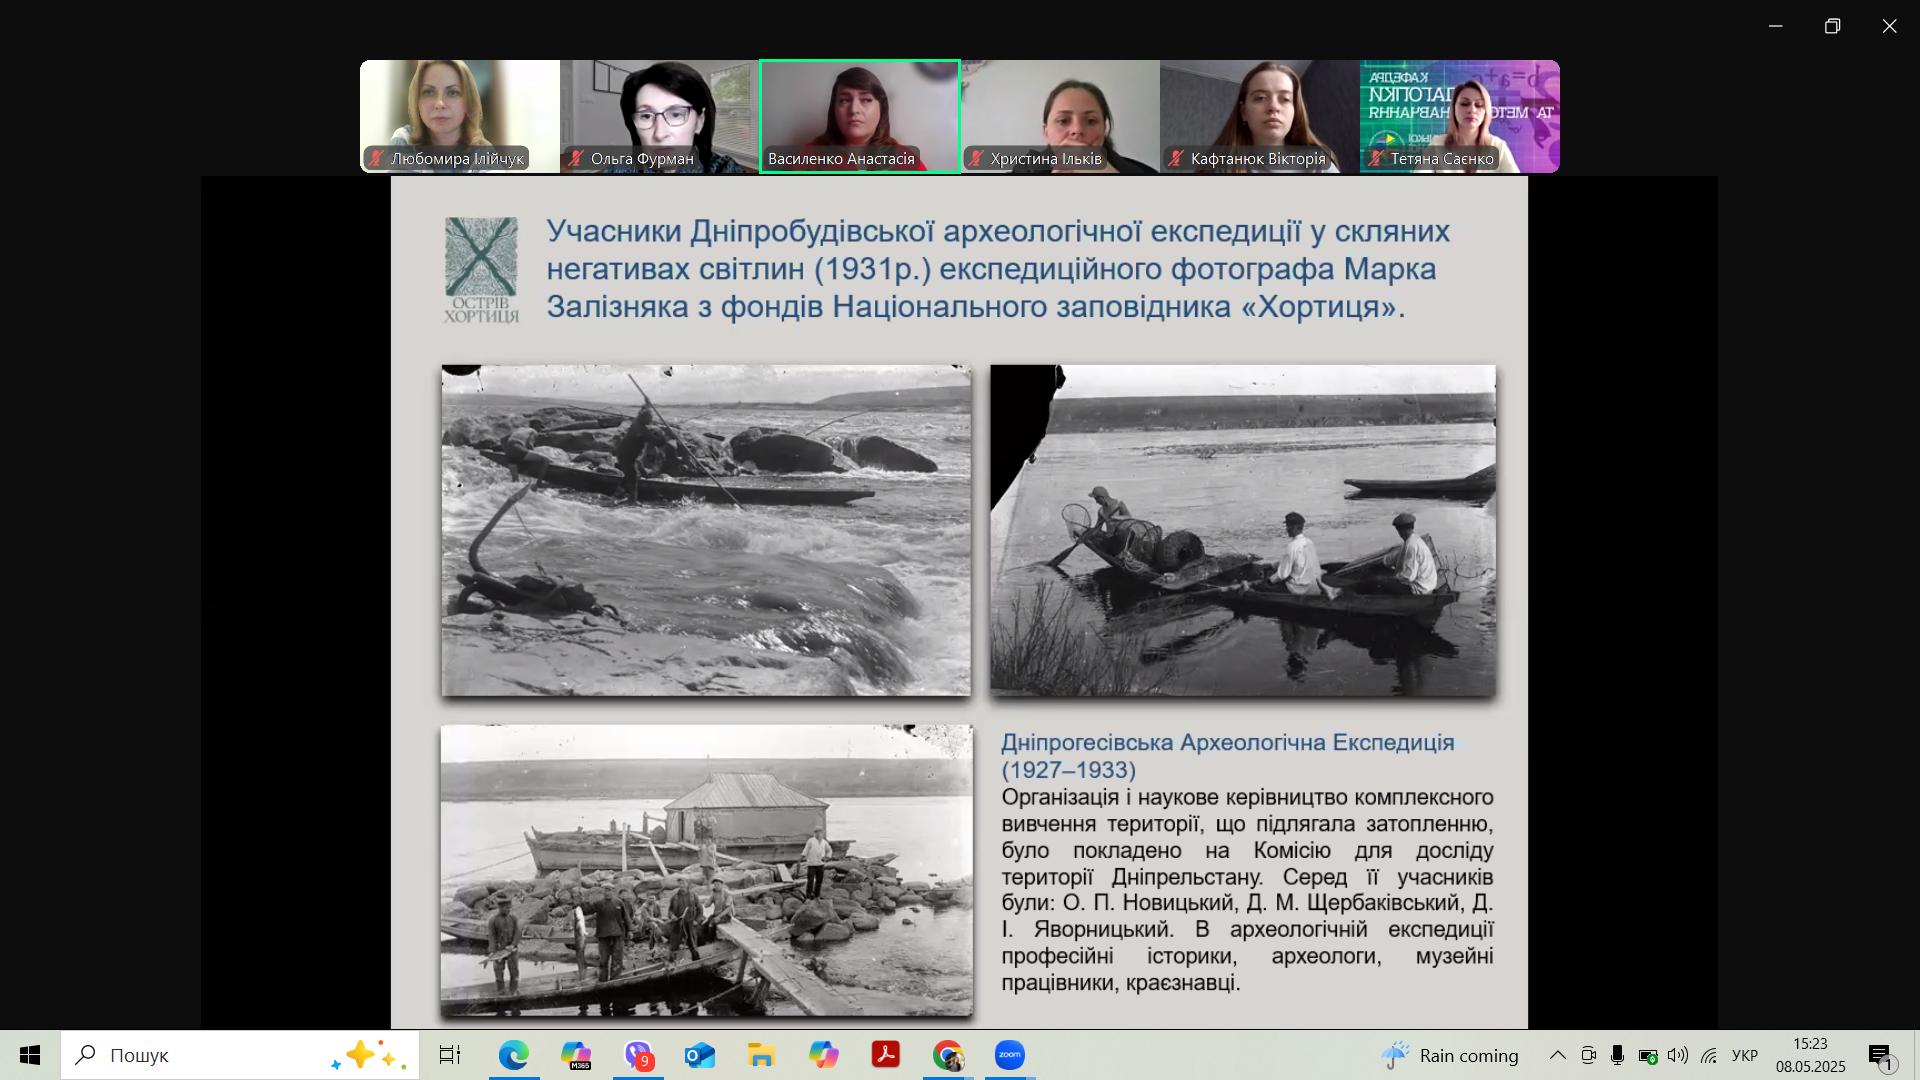
Task: Open the УКР language switcher
Action: (1743, 1055)
